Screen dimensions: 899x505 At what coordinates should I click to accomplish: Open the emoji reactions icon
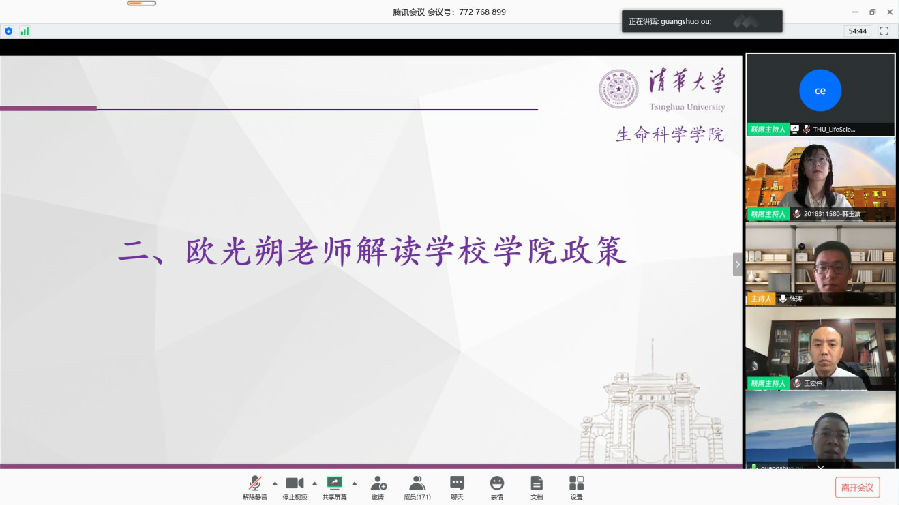[497, 485]
